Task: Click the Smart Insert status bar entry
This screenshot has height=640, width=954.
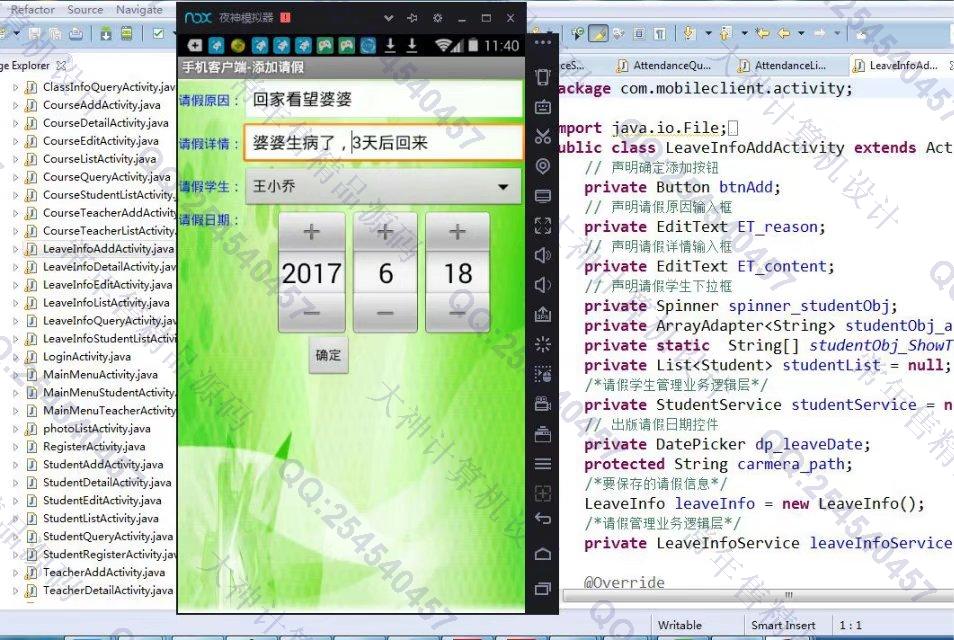Action: point(783,625)
